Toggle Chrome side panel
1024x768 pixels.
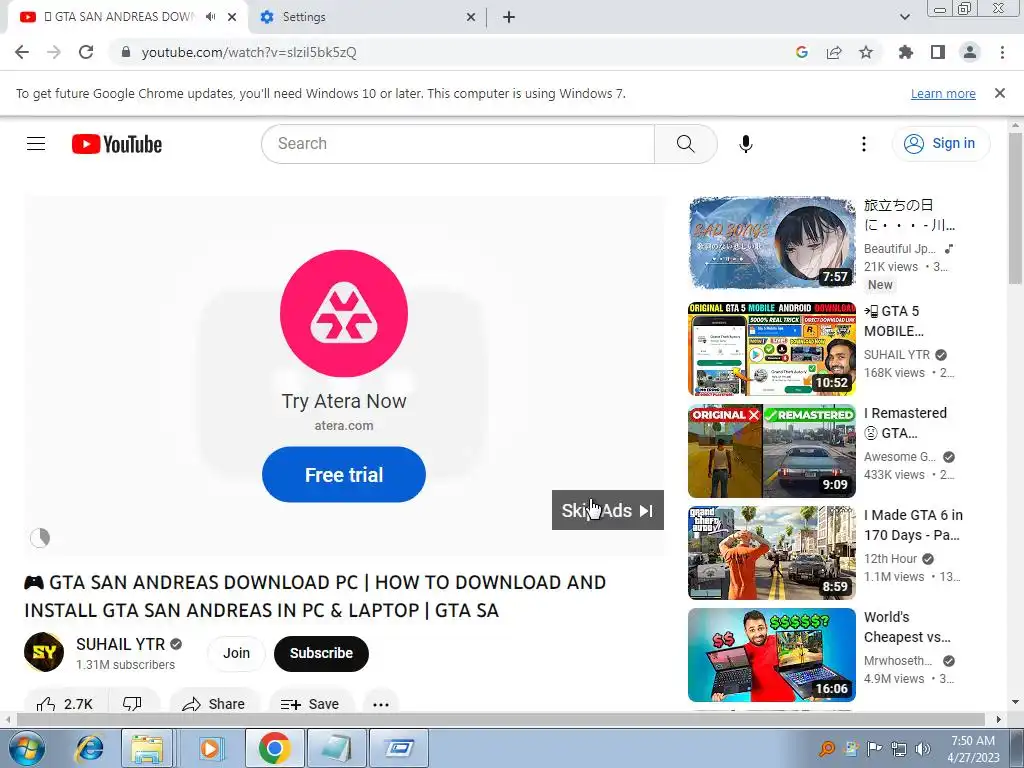point(938,52)
